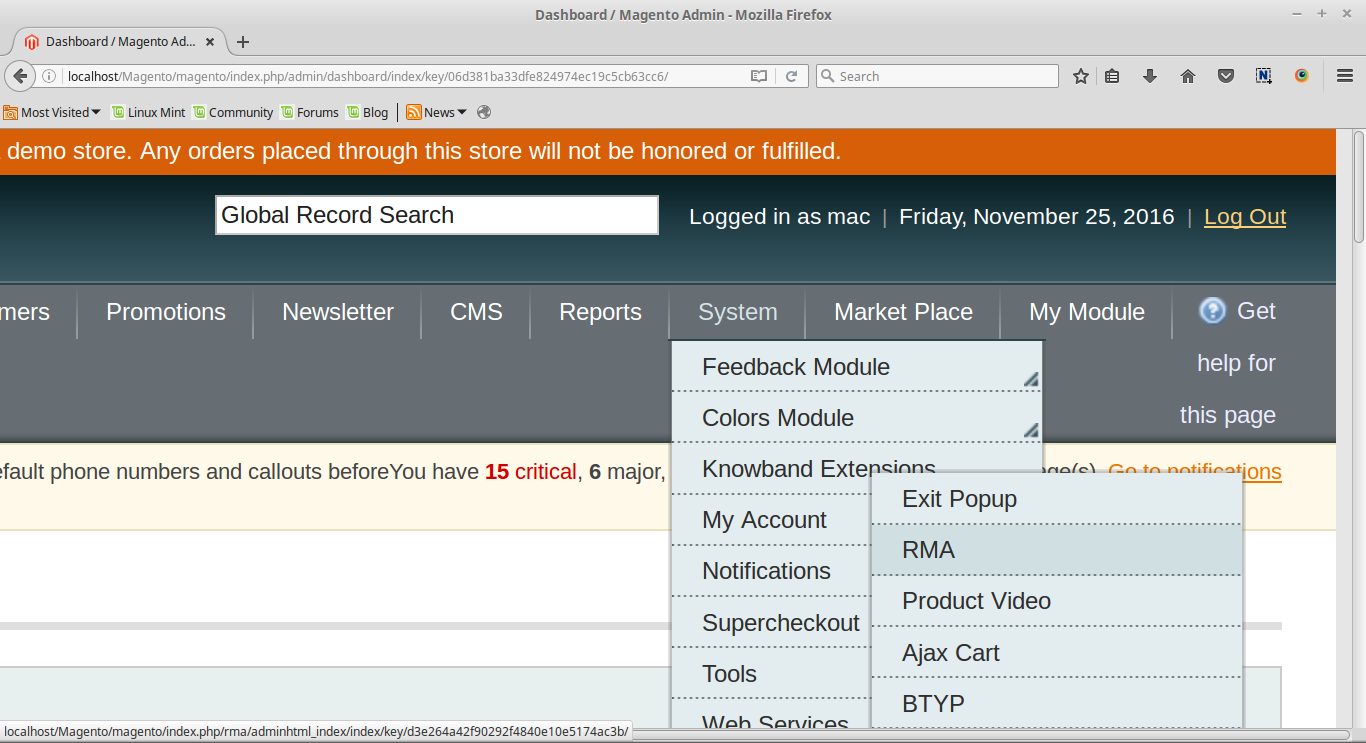The width and height of the screenshot is (1366, 743).
Task: Go to Firefox home page icon
Action: pyautogui.click(x=1188, y=76)
